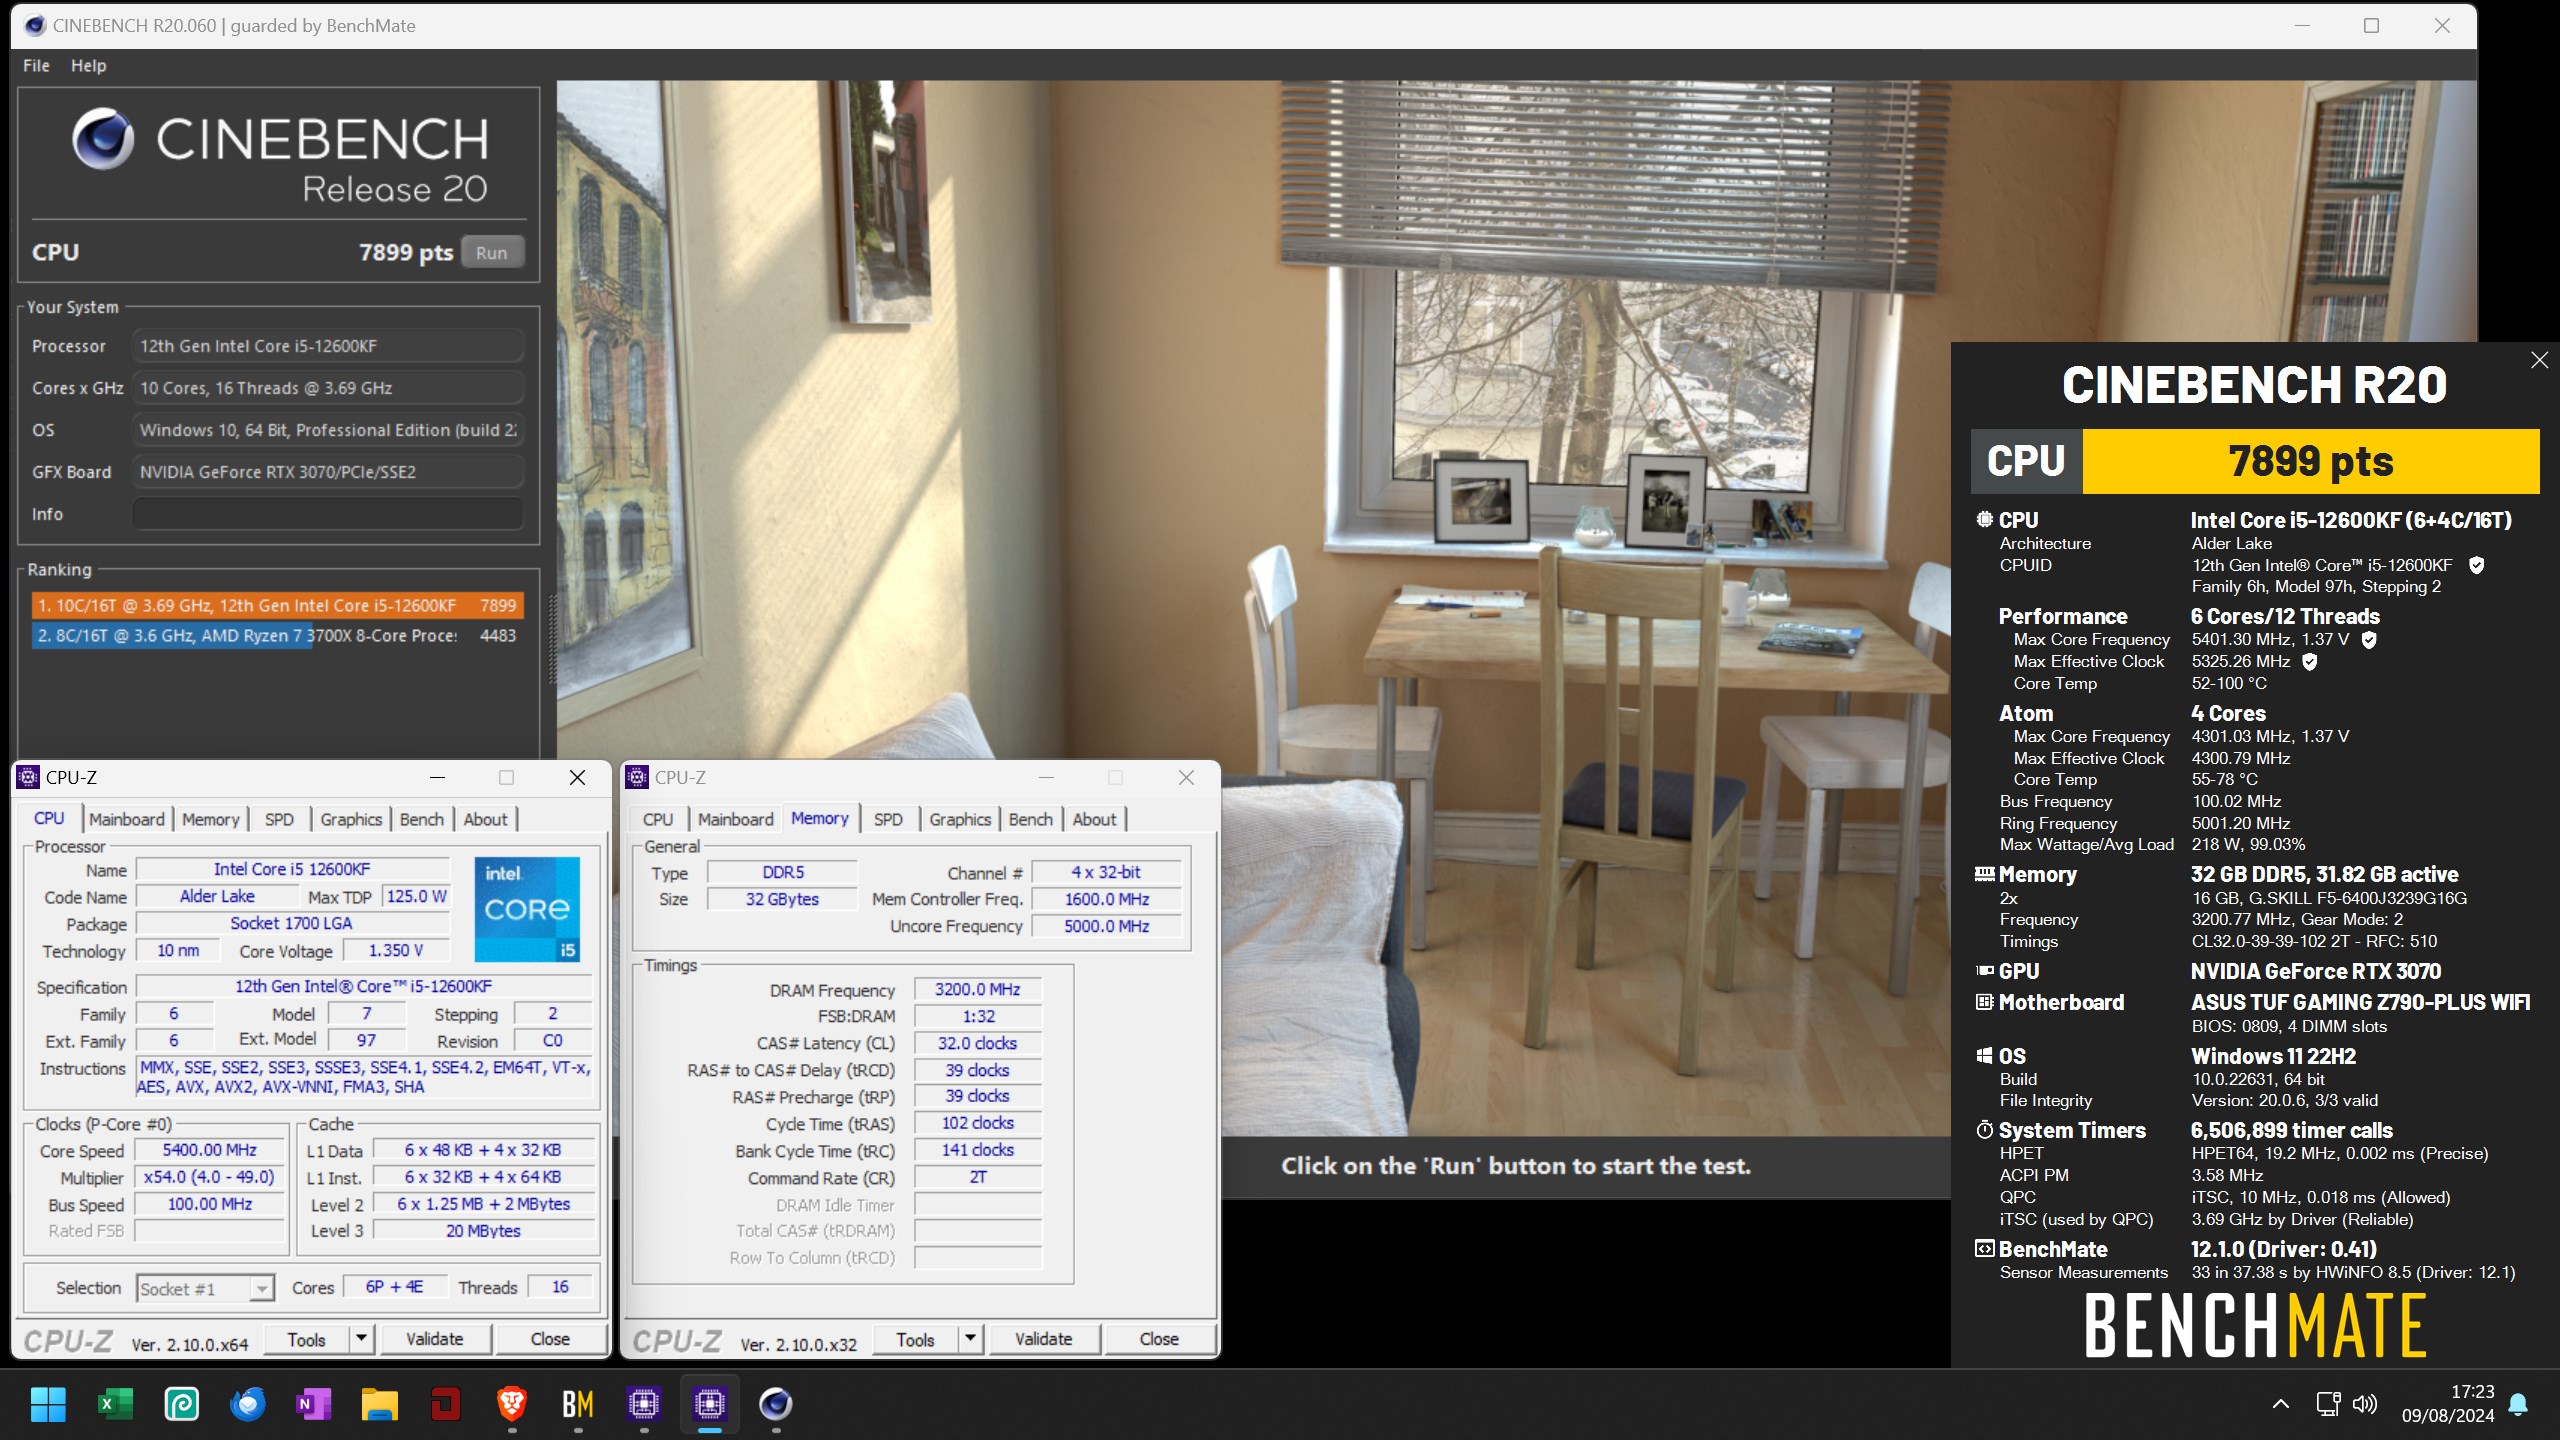Select the i5-12600KF ranking entry
The height and width of the screenshot is (1440, 2560).
click(277, 606)
